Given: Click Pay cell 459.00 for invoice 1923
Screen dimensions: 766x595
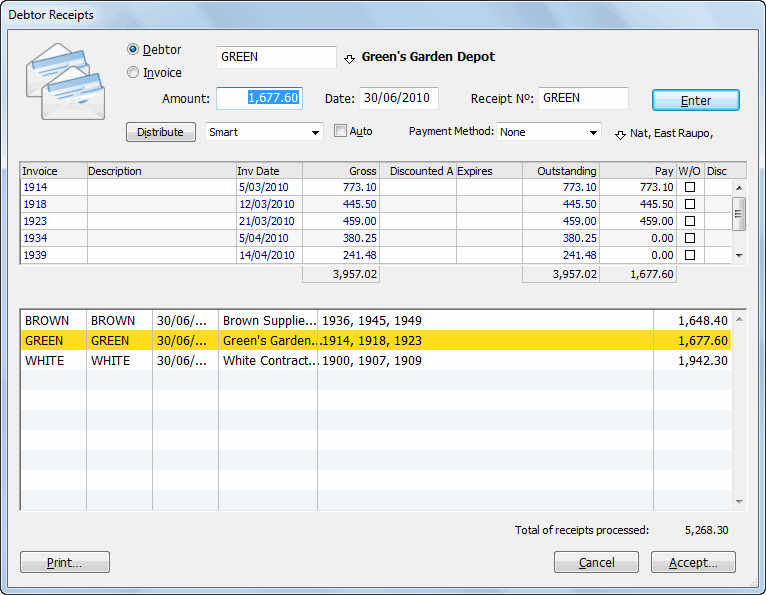Looking at the screenshot, I should (638, 221).
